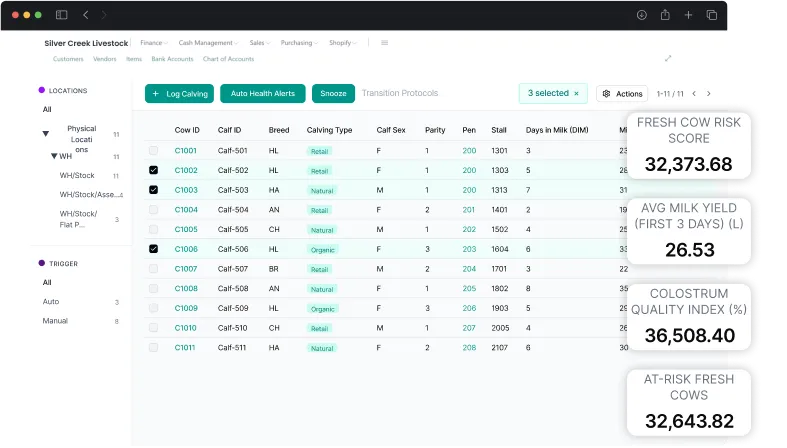The image size is (787, 448).
Task: Open the Chart of Accounts tab
Action: (x=228, y=59)
